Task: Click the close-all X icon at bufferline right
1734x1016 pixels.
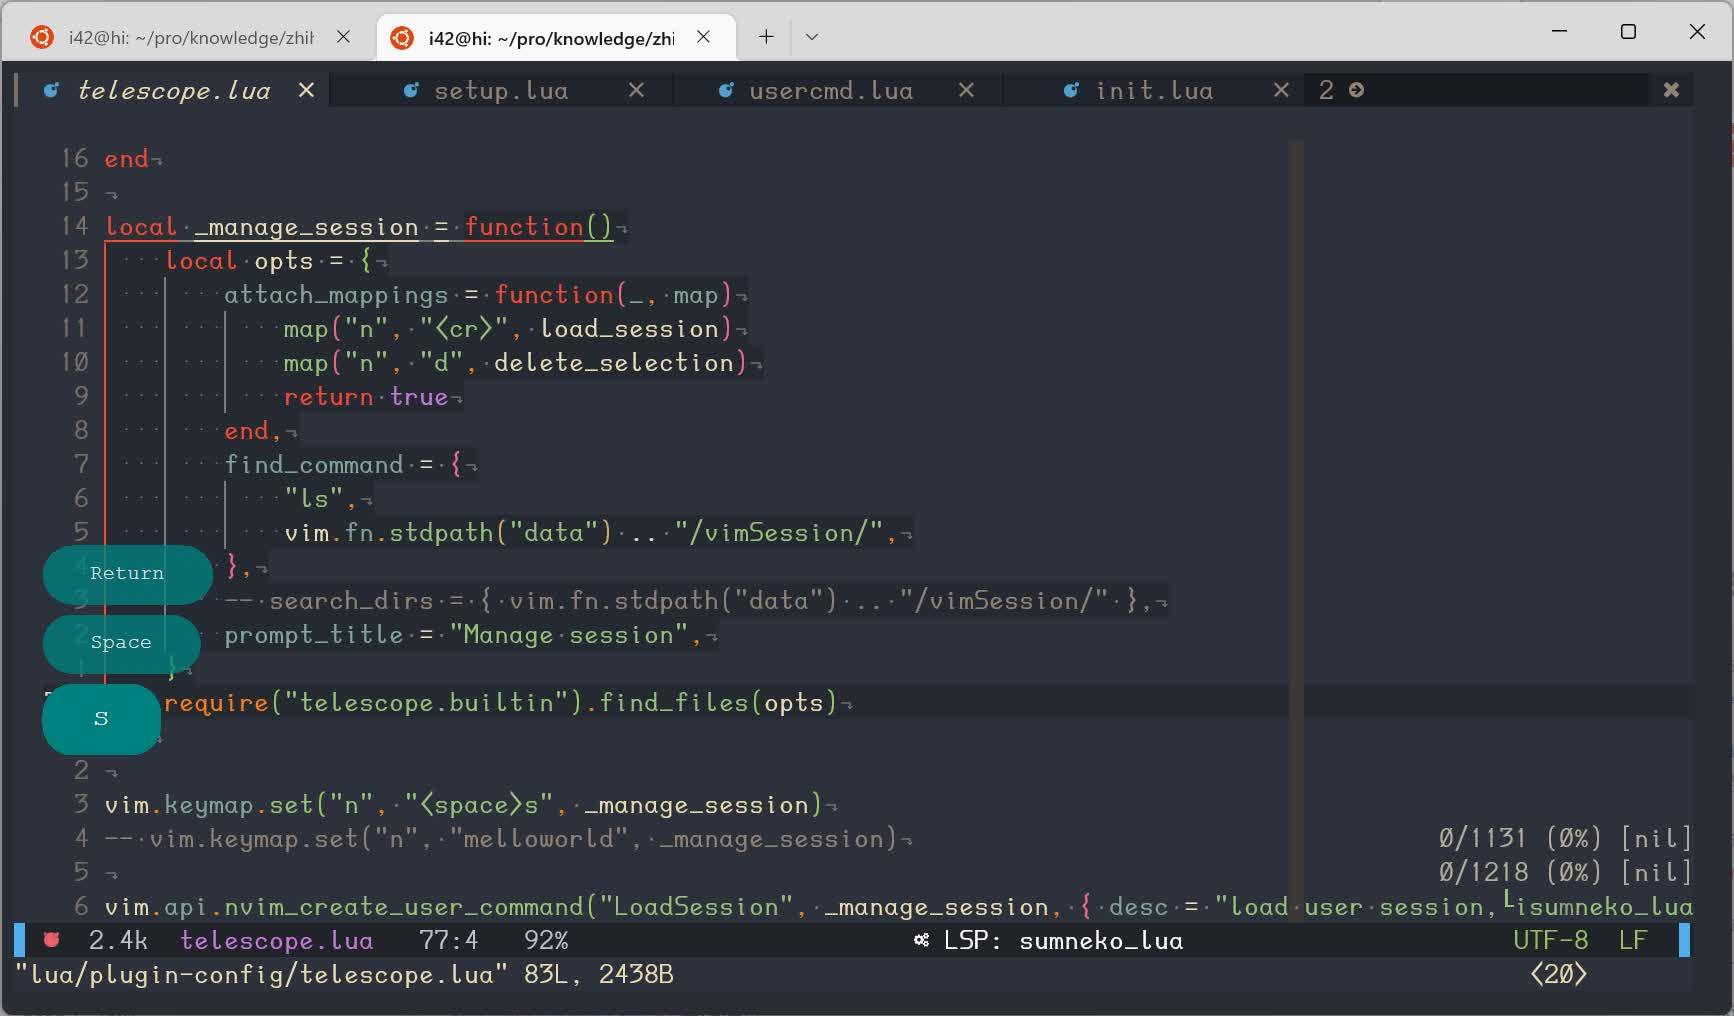Action: tap(1671, 89)
